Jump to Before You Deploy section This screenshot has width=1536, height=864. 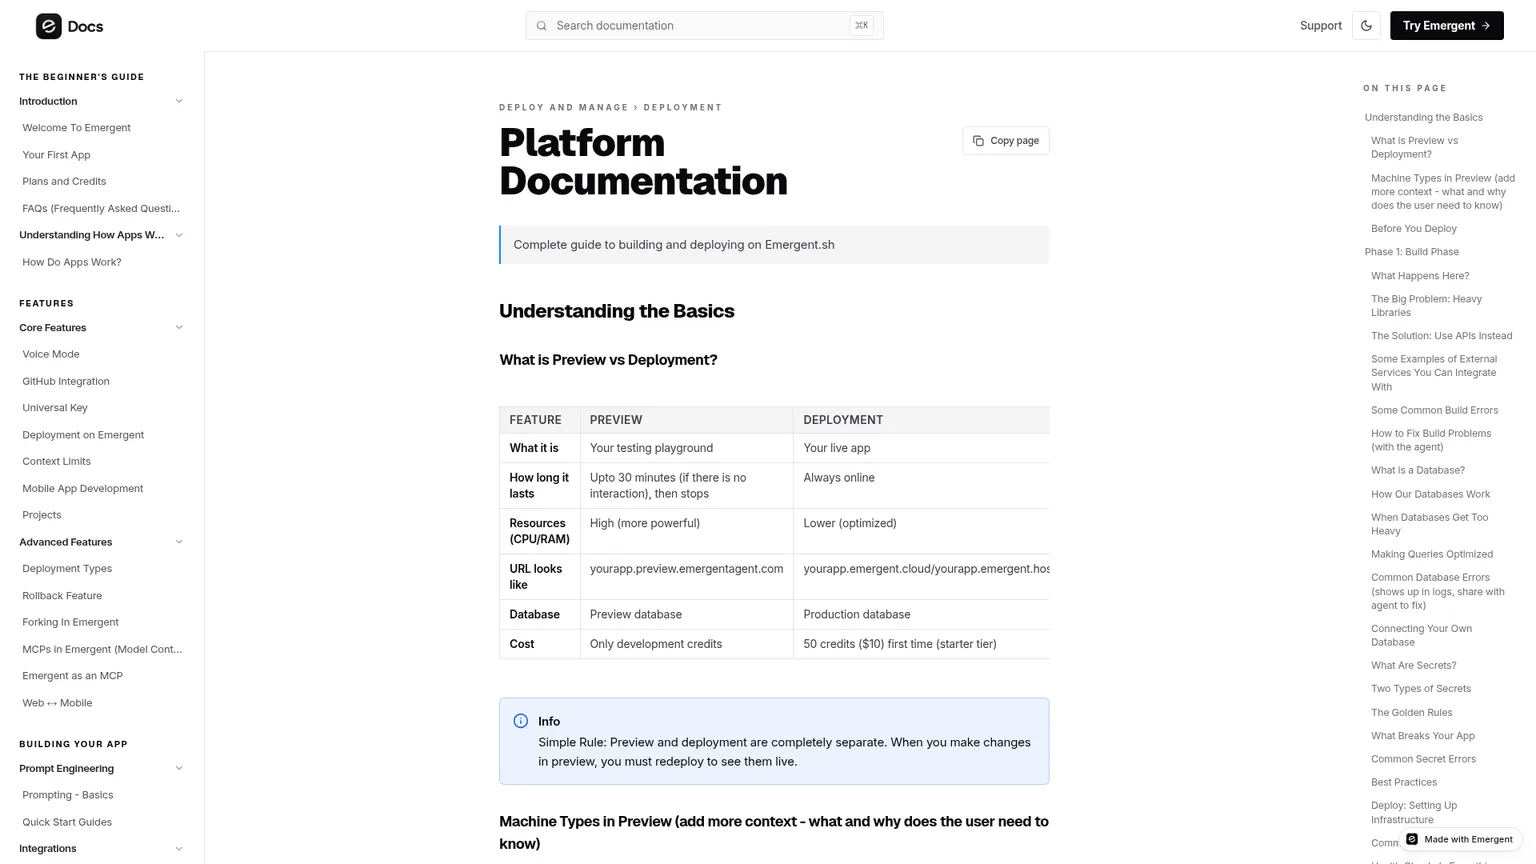click(1413, 229)
